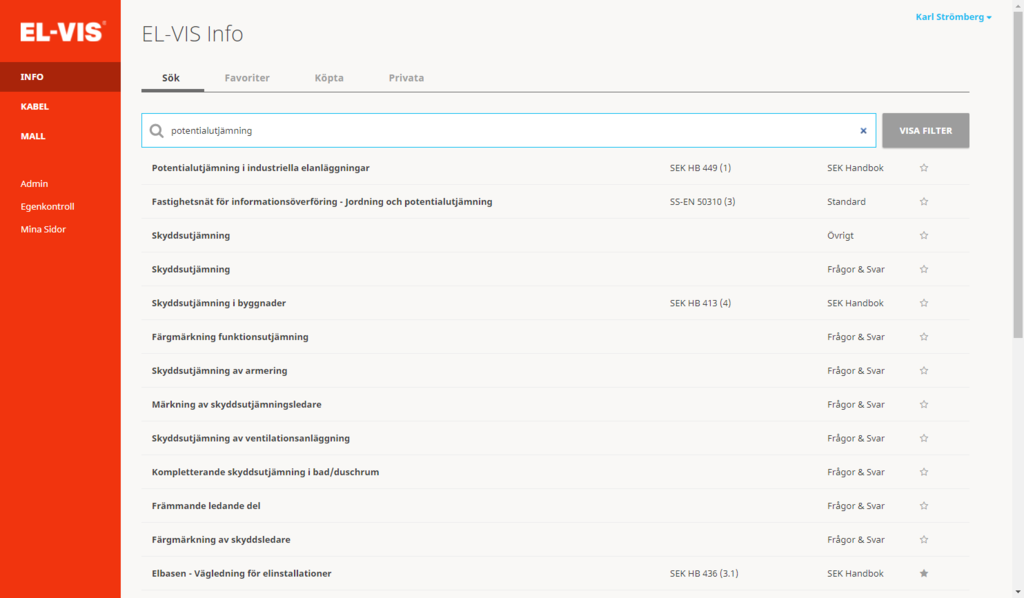Toggle favorite star for 'Främmande ledande del'

(923, 506)
